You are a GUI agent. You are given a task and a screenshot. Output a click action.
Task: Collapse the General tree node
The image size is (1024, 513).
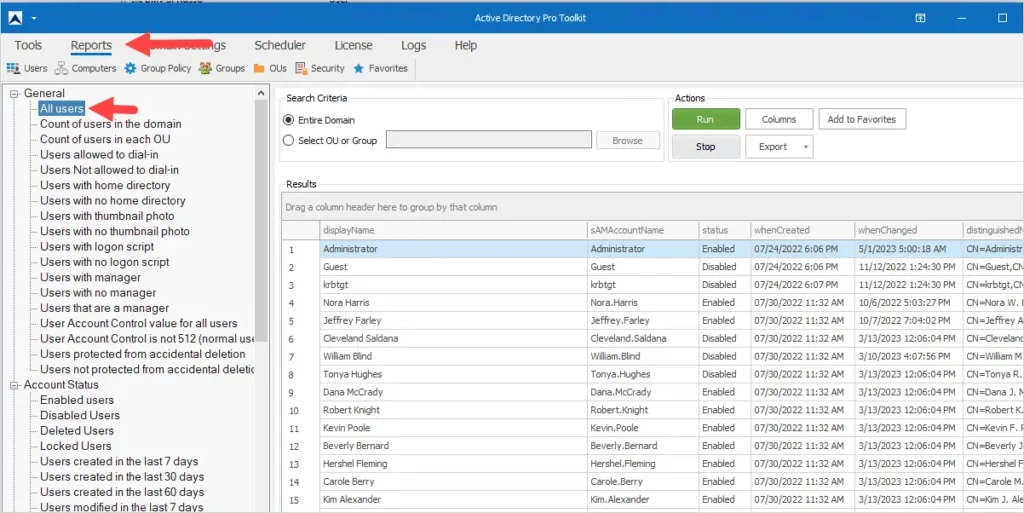tap(14, 93)
